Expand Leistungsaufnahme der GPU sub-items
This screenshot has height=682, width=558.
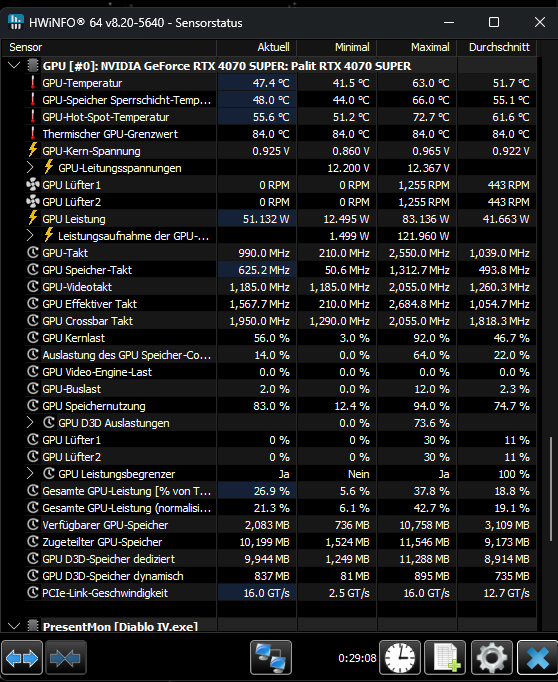click(x=30, y=235)
